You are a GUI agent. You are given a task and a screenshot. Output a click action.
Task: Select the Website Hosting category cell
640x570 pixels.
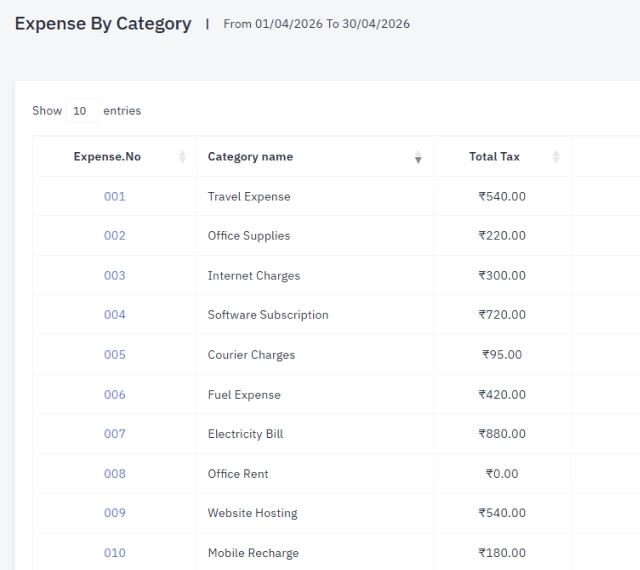[x=315, y=513]
